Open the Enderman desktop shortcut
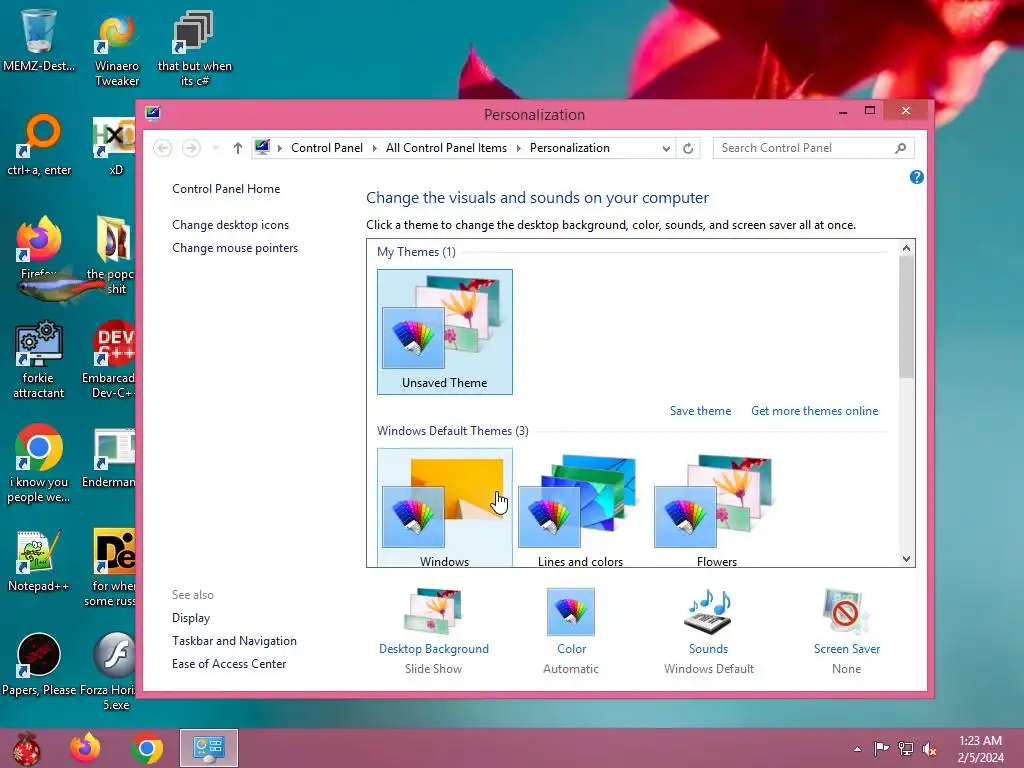Image resolution: width=1024 pixels, height=768 pixels. pyautogui.click(x=110, y=458)
